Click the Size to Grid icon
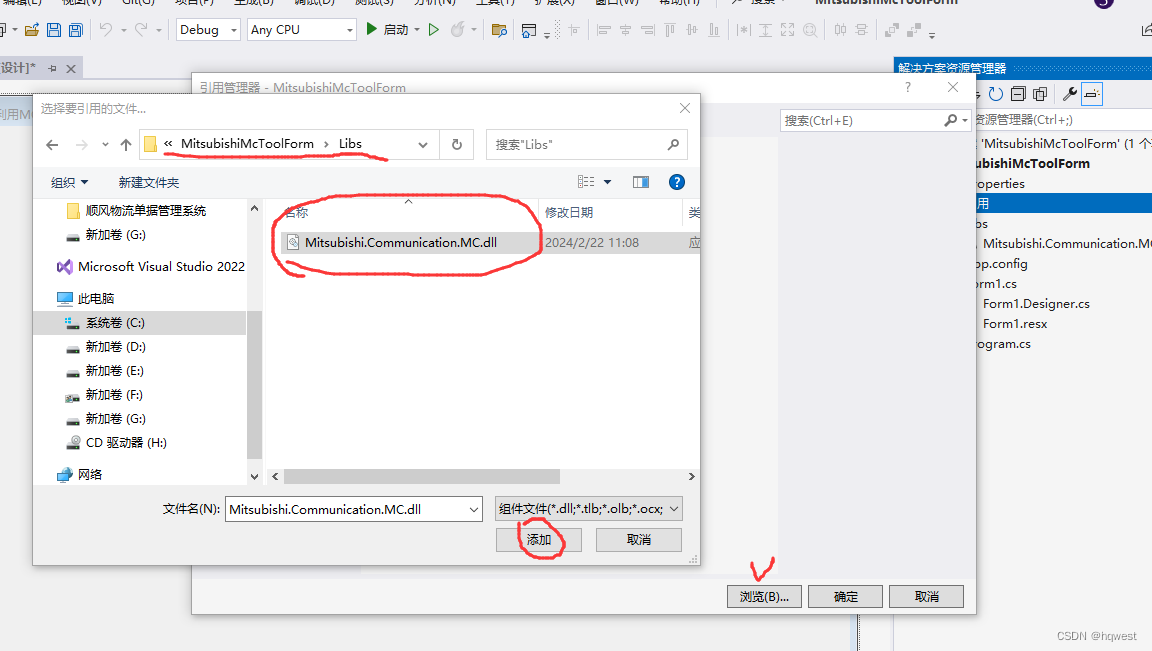The image size is (1152, 651). (x=810, y=30)
